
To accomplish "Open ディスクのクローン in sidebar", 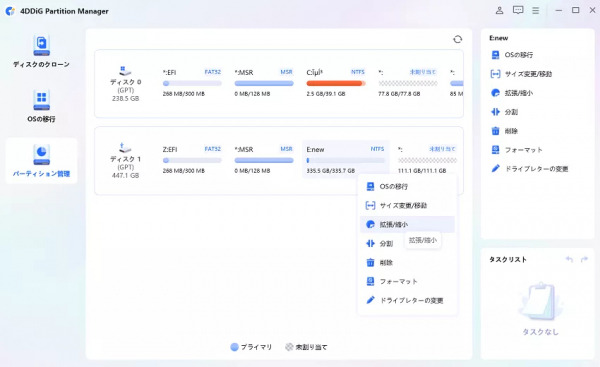I will [x=41, y=51].
